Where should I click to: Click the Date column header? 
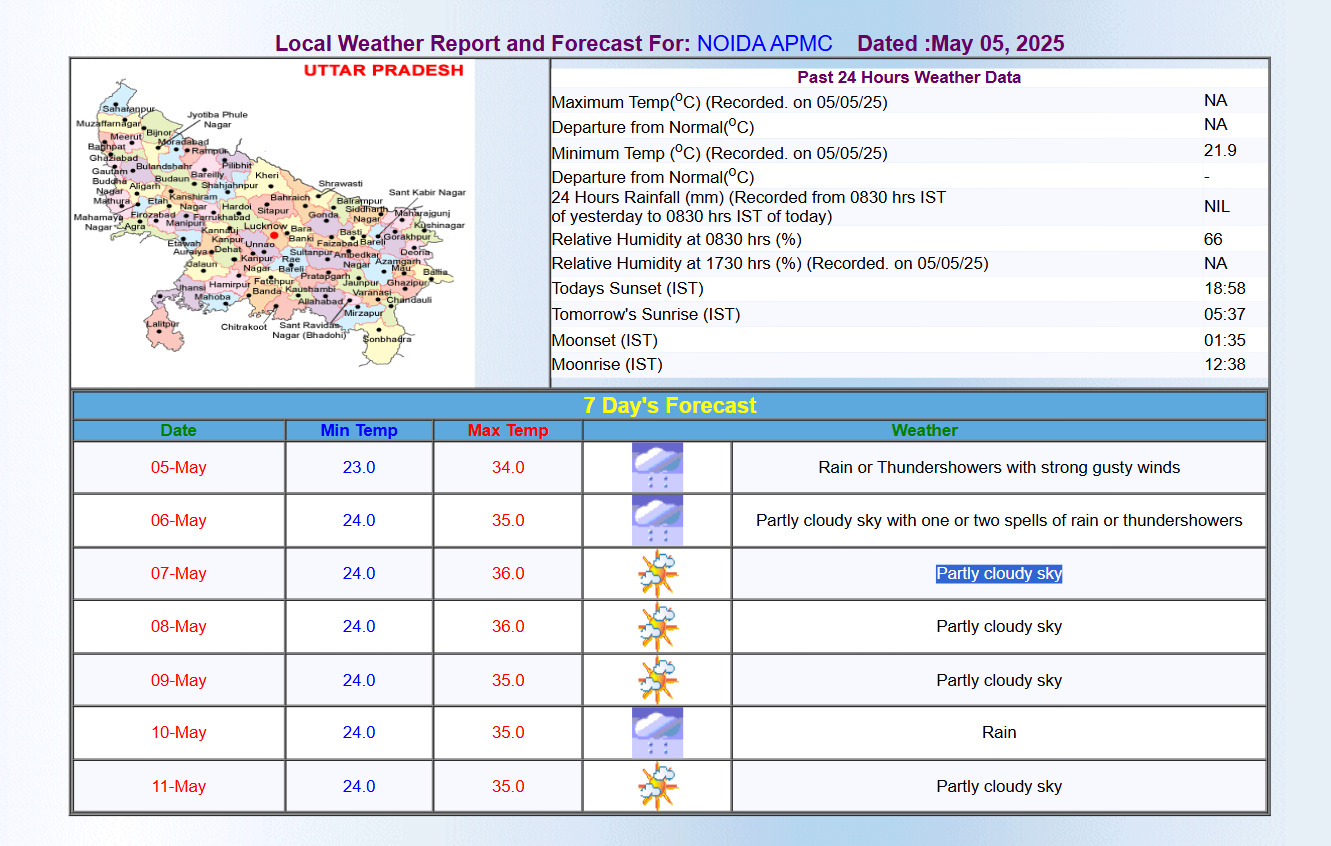click(x=179, y=431)
